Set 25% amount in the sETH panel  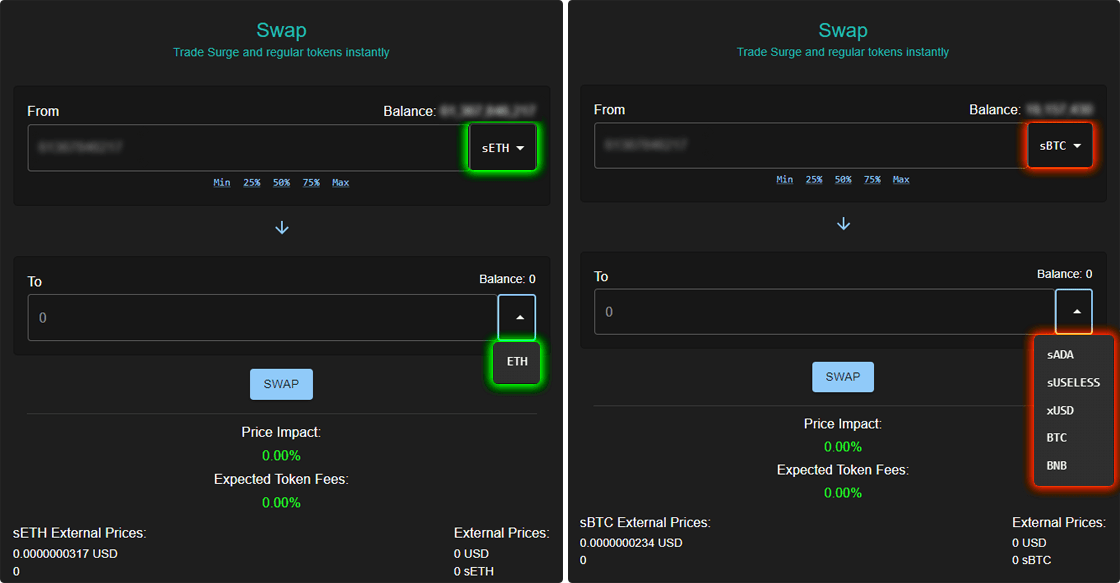pos(251,183)
